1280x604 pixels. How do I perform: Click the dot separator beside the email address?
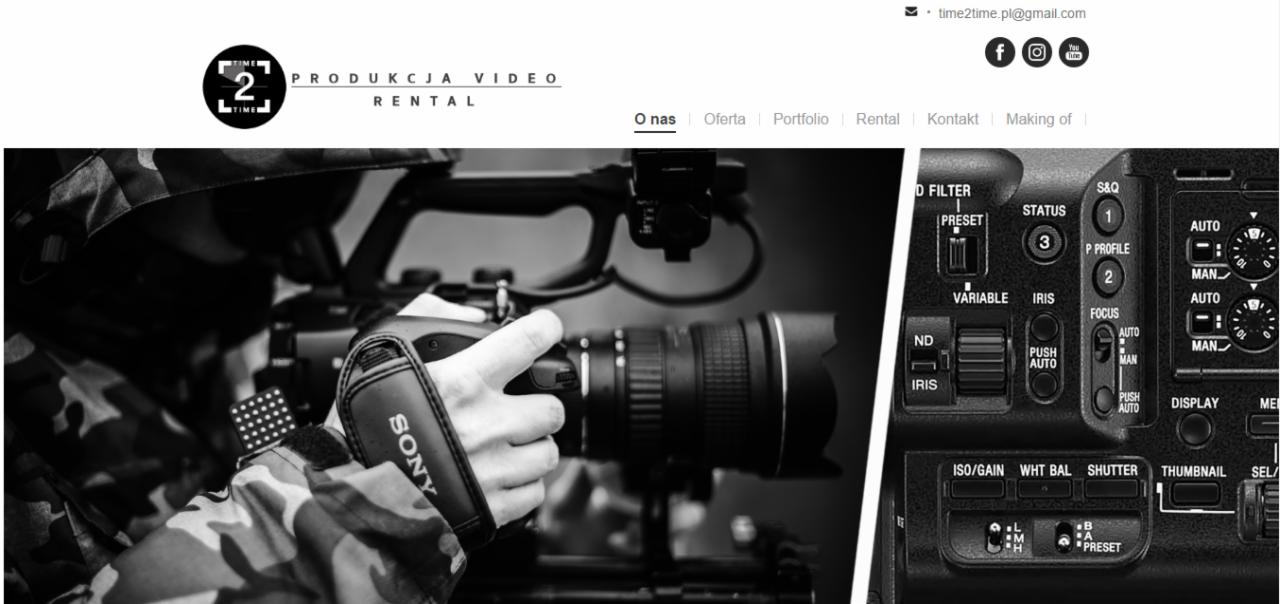point(928,13)
